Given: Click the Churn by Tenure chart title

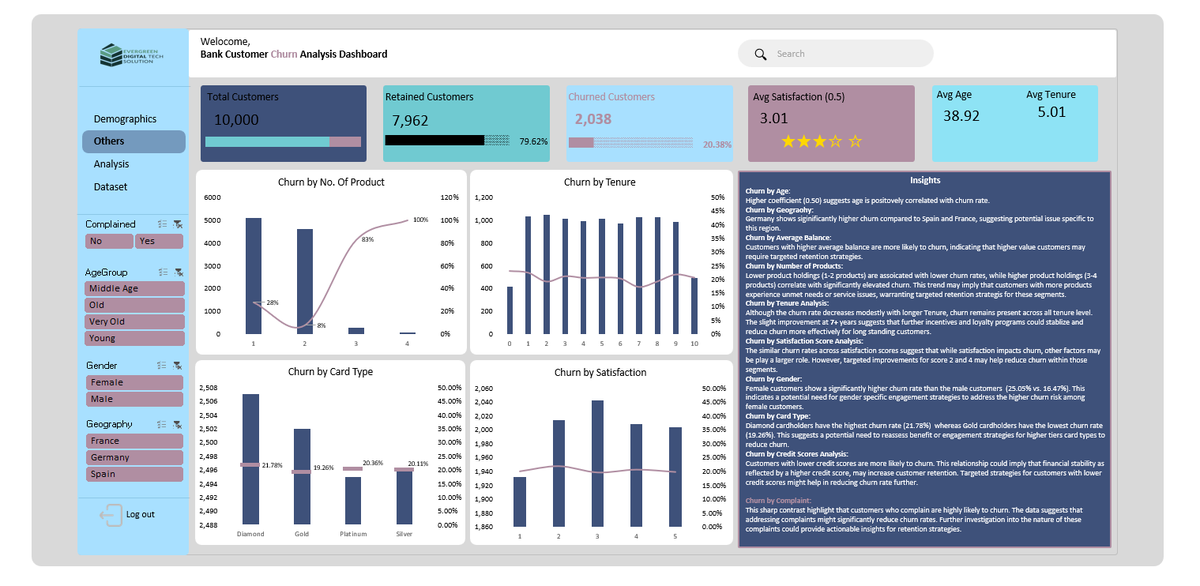Looking at the screenshot, I should click(600, 182).
